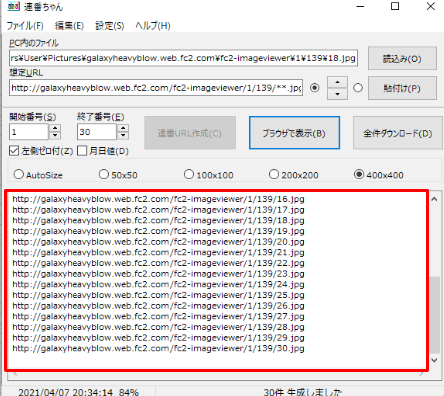Select the AutoSize radio button
This screenshot has height=396, width=444.
pyautogui.click(x=19, y=174)
